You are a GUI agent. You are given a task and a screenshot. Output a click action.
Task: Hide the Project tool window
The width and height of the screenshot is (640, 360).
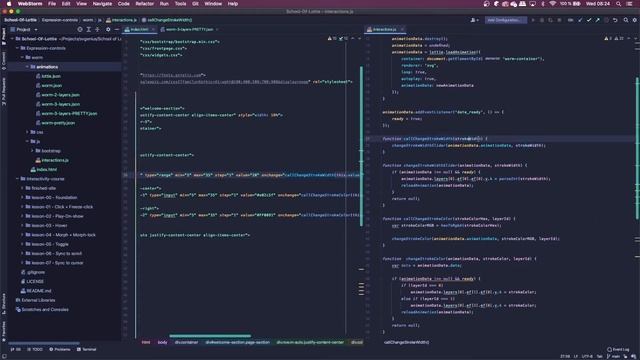coord(117,29)
